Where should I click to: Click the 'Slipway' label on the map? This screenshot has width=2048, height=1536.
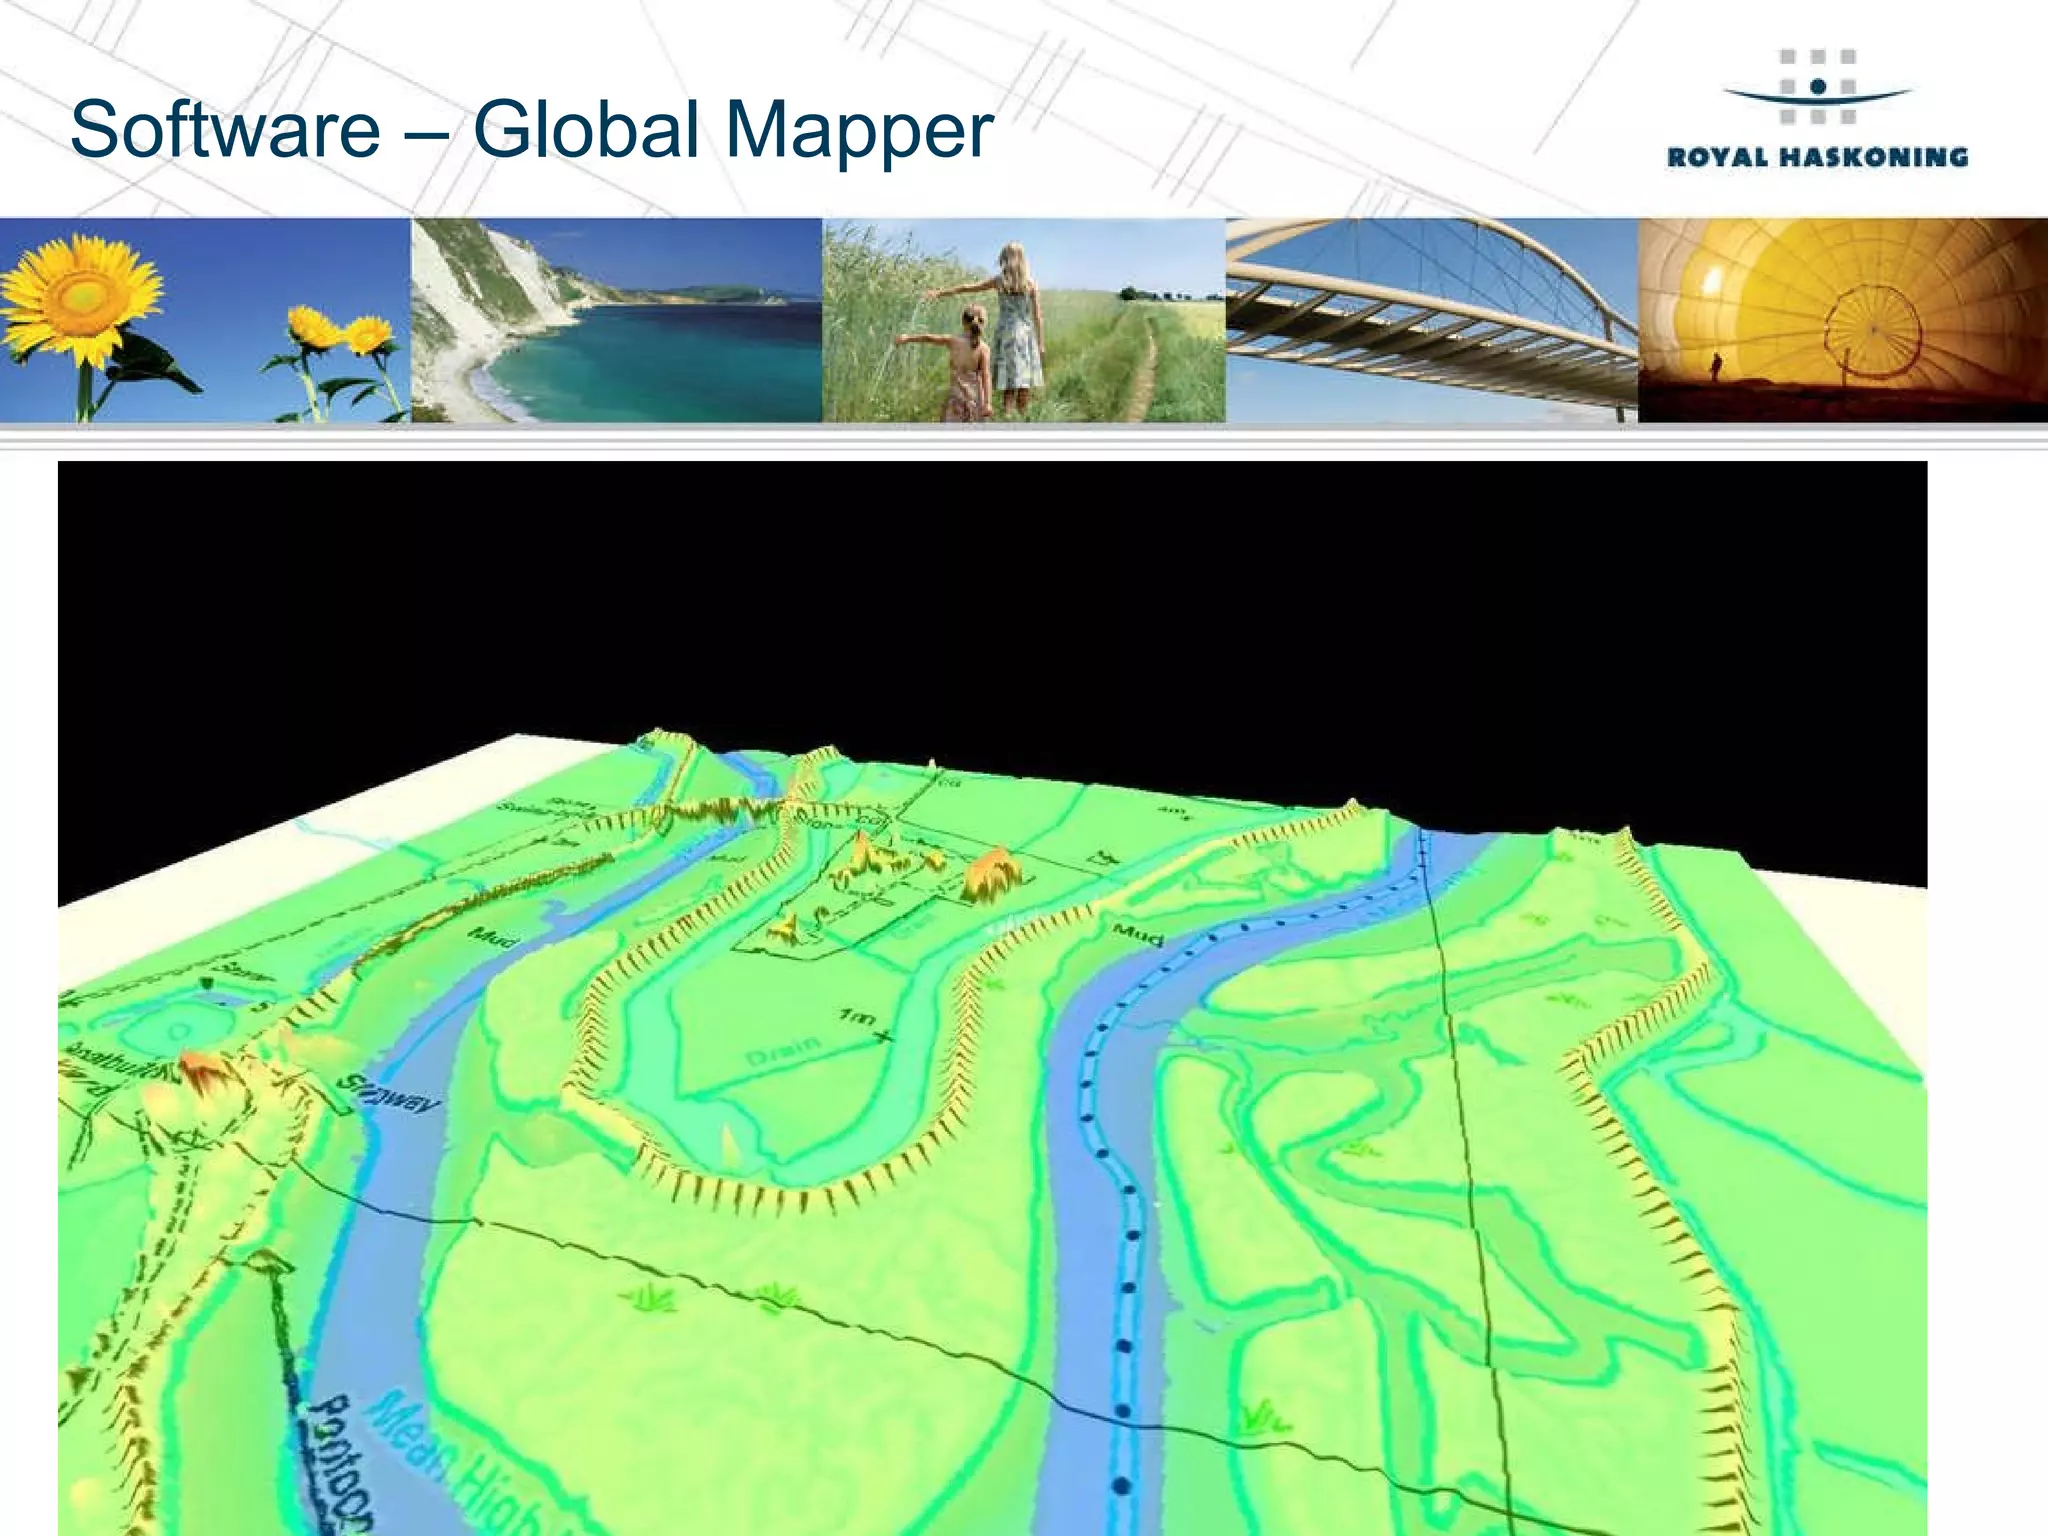(x=390, y=1093)
